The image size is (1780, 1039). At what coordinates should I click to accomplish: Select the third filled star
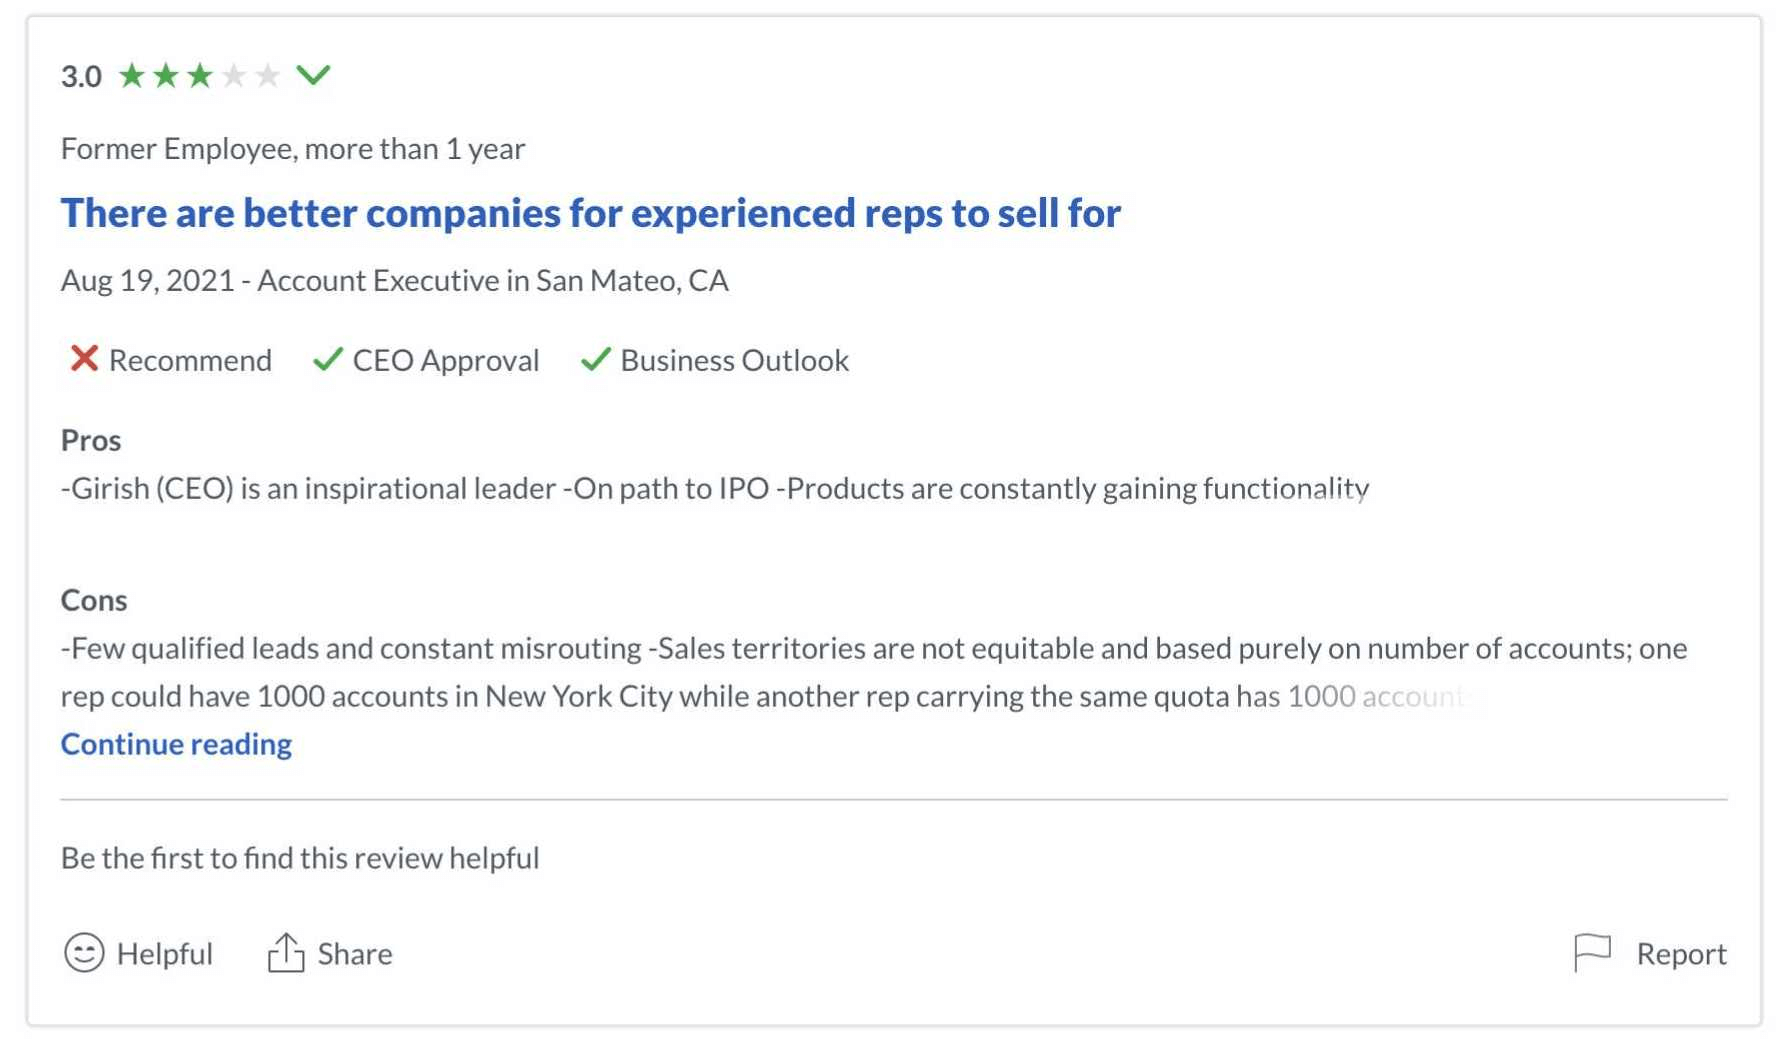(x=200, y=73)
